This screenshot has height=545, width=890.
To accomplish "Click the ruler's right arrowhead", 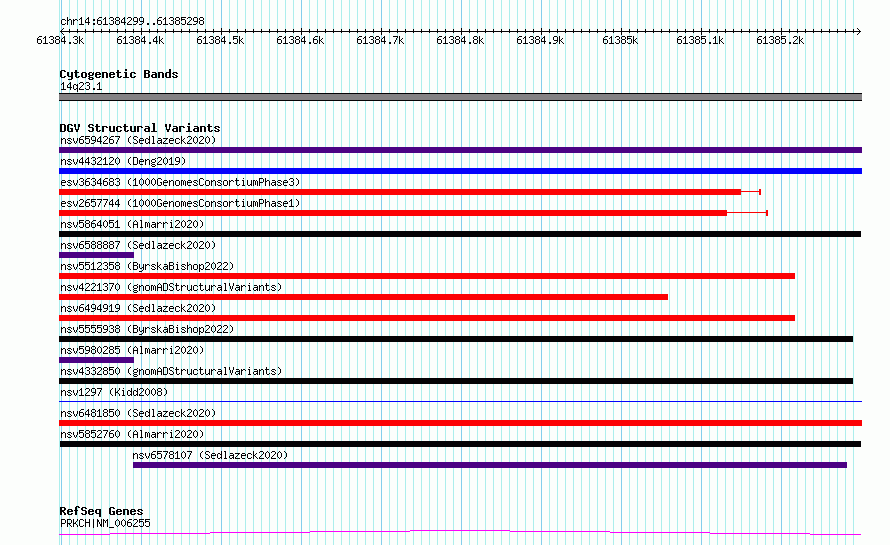I will [x=858, y=31].
